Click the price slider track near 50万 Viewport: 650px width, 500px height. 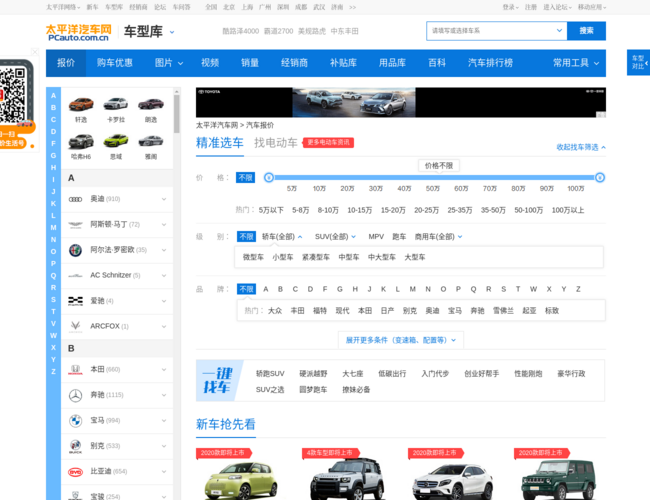click(432, 178)
